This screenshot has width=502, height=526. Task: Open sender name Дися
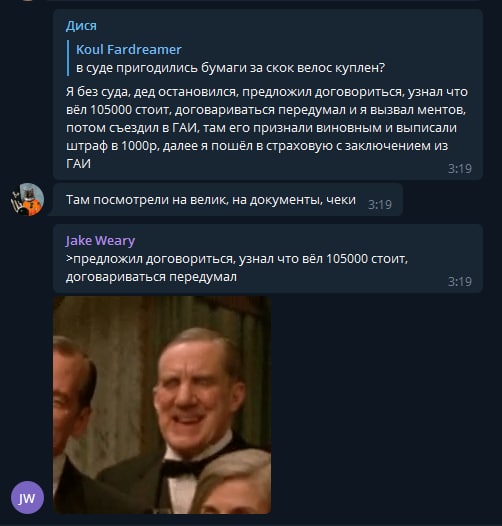[x=81, y=26]
